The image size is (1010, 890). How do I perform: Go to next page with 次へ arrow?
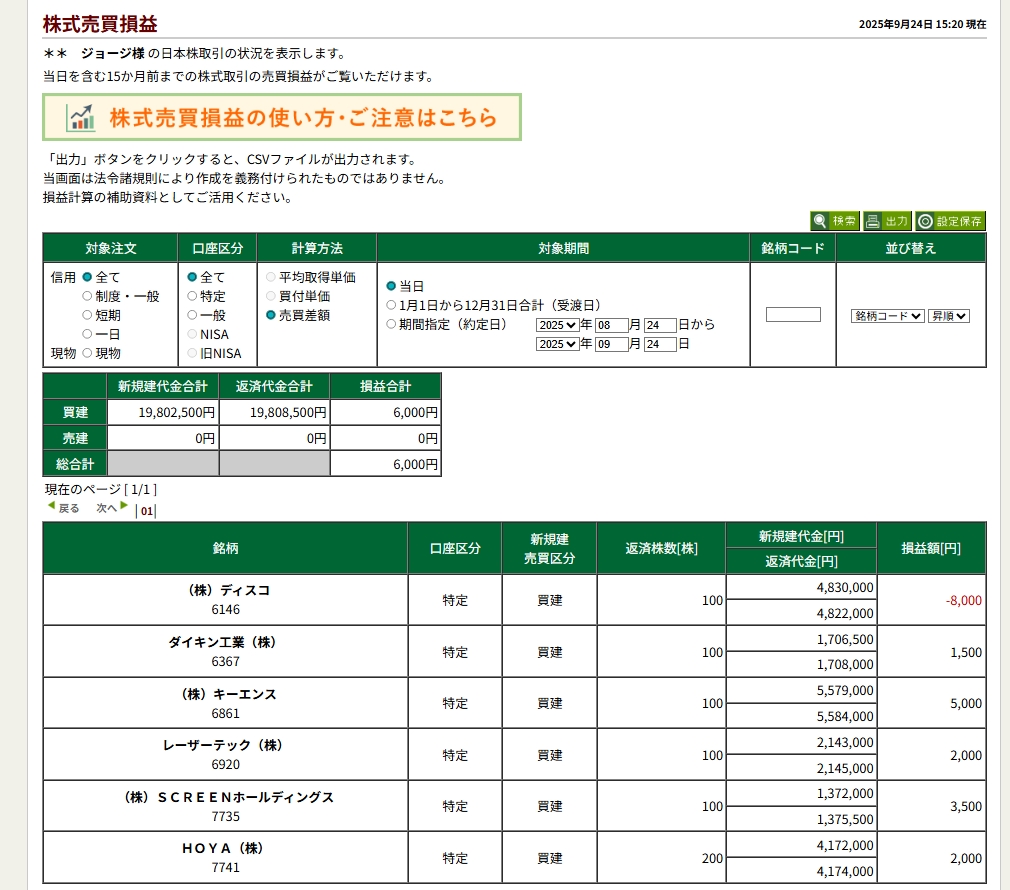pyautogui.click(x=112, y=508)
